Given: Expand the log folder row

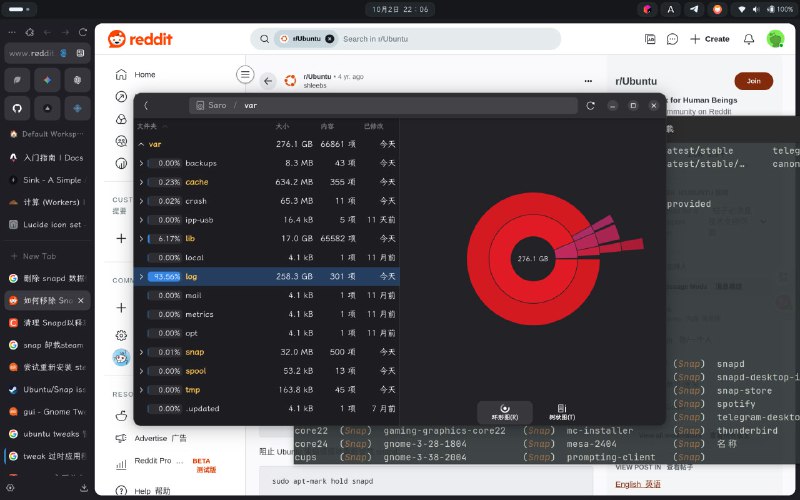Looking at the screenshot, I should click(141, 276).
